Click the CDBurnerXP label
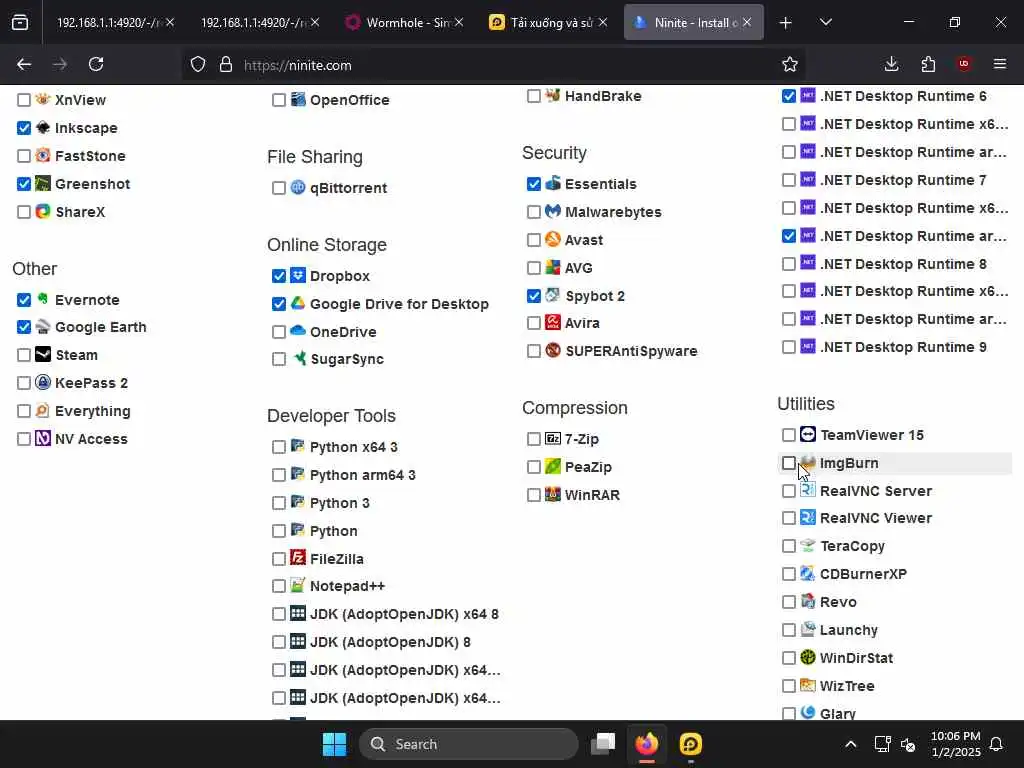The height and width of the screenshot is (768, 1024). (863, 574)
